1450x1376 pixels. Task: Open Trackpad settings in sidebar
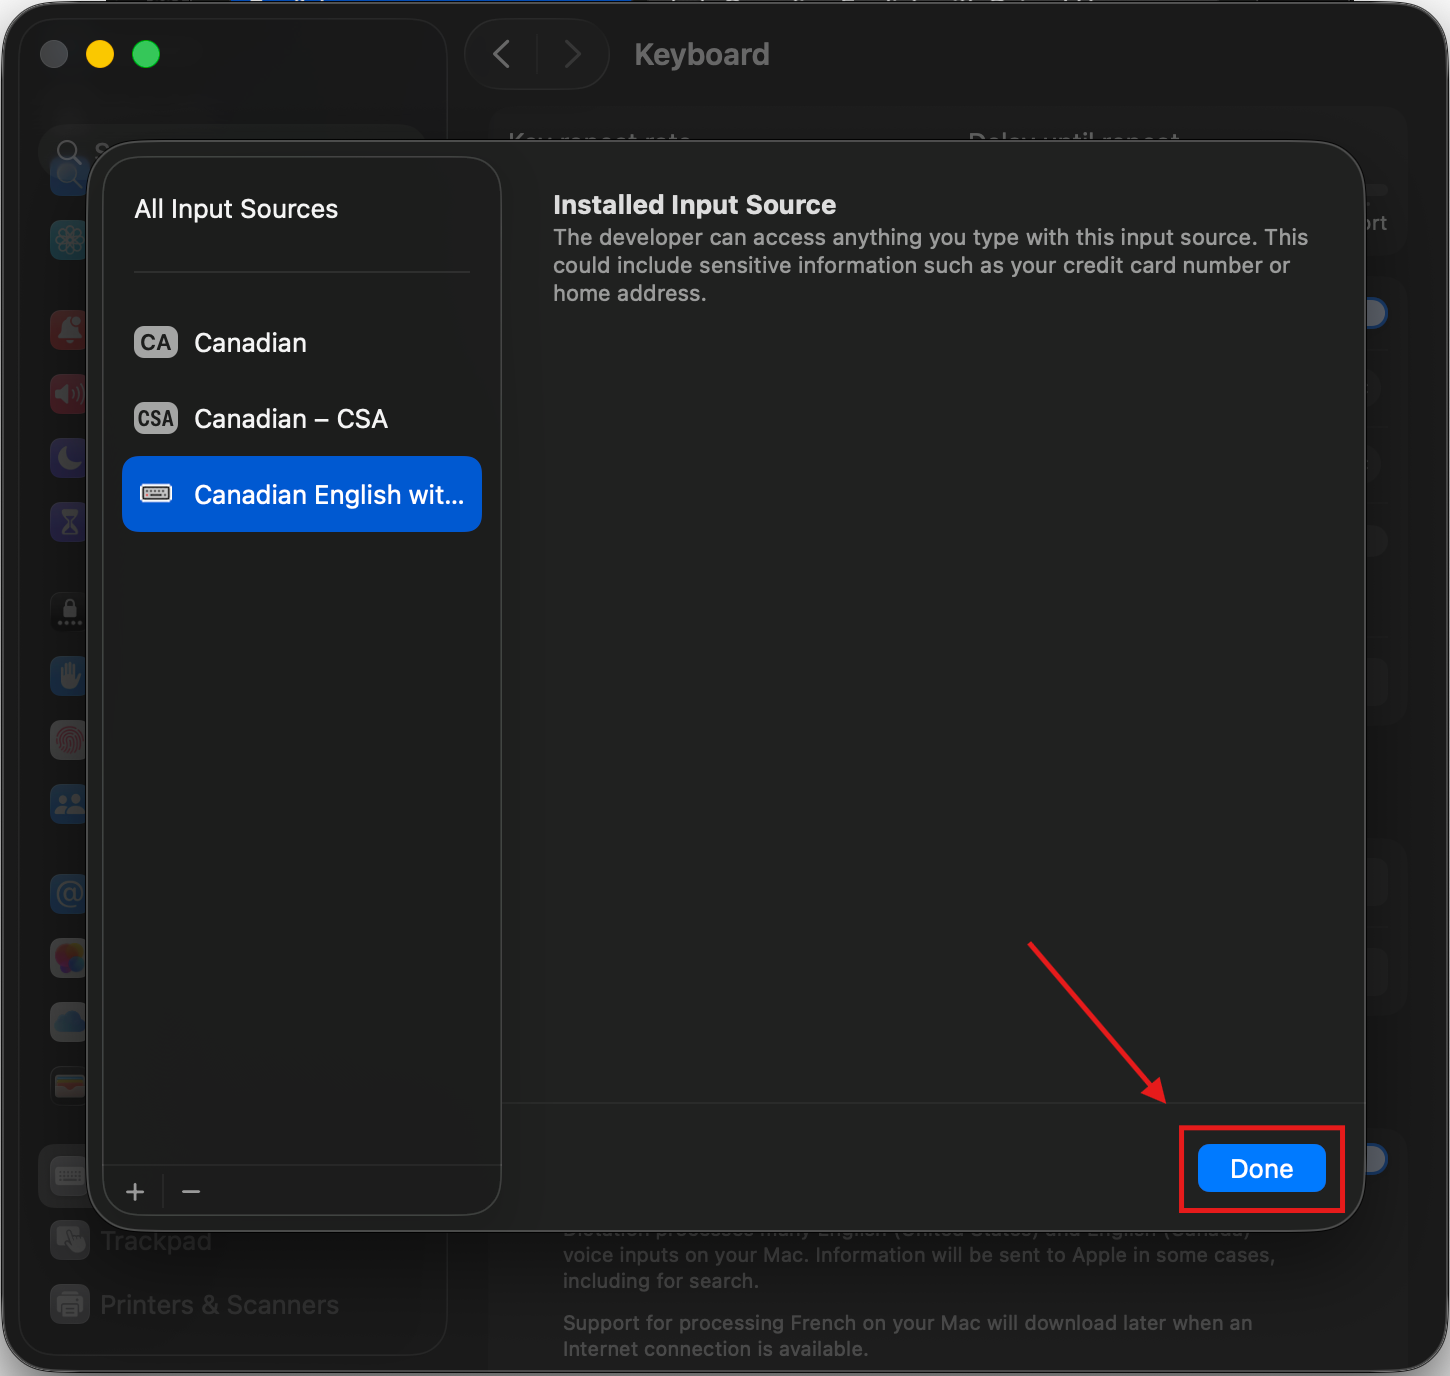point(155,1241)
